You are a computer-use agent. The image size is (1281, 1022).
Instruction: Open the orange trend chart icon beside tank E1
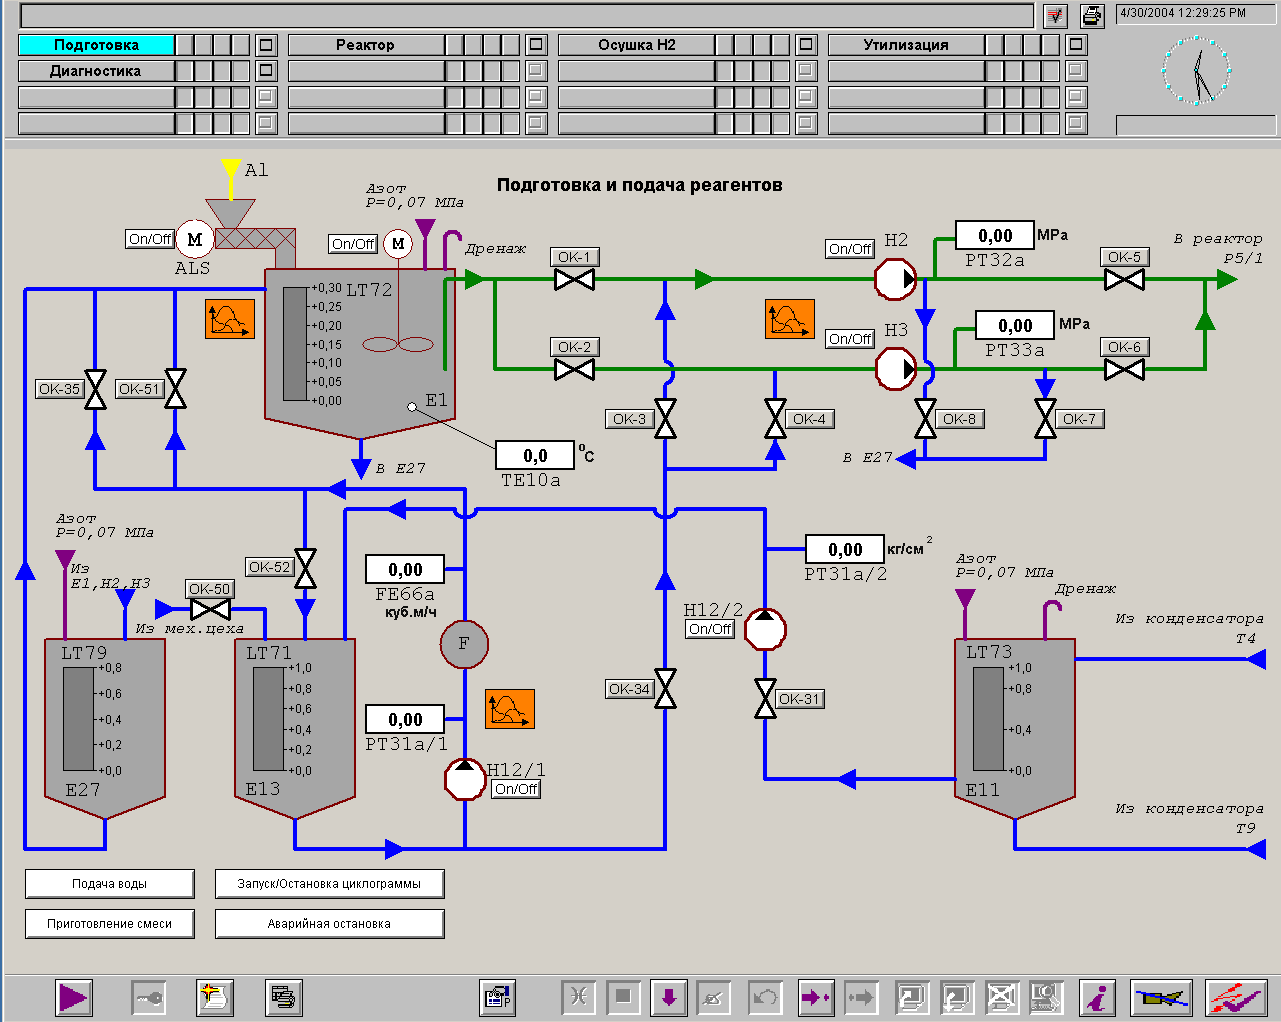point(230,319)
